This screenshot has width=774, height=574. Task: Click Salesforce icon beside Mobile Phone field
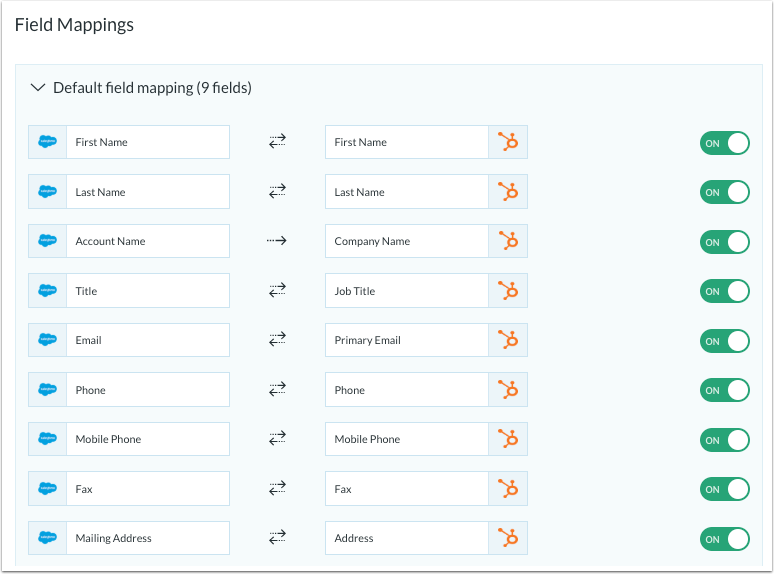click(47, 439)
